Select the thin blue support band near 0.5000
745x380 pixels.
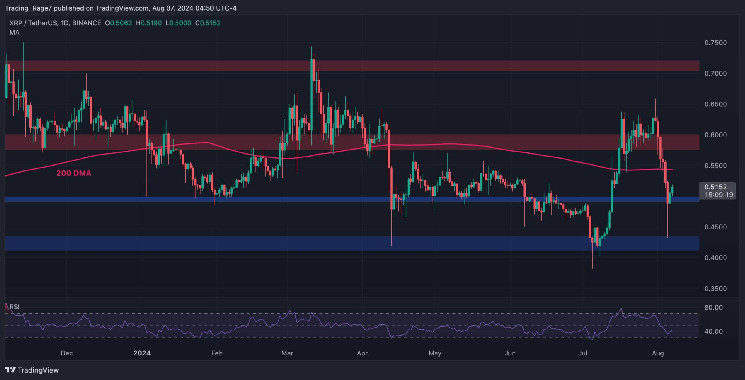click(x=352, y=200)
